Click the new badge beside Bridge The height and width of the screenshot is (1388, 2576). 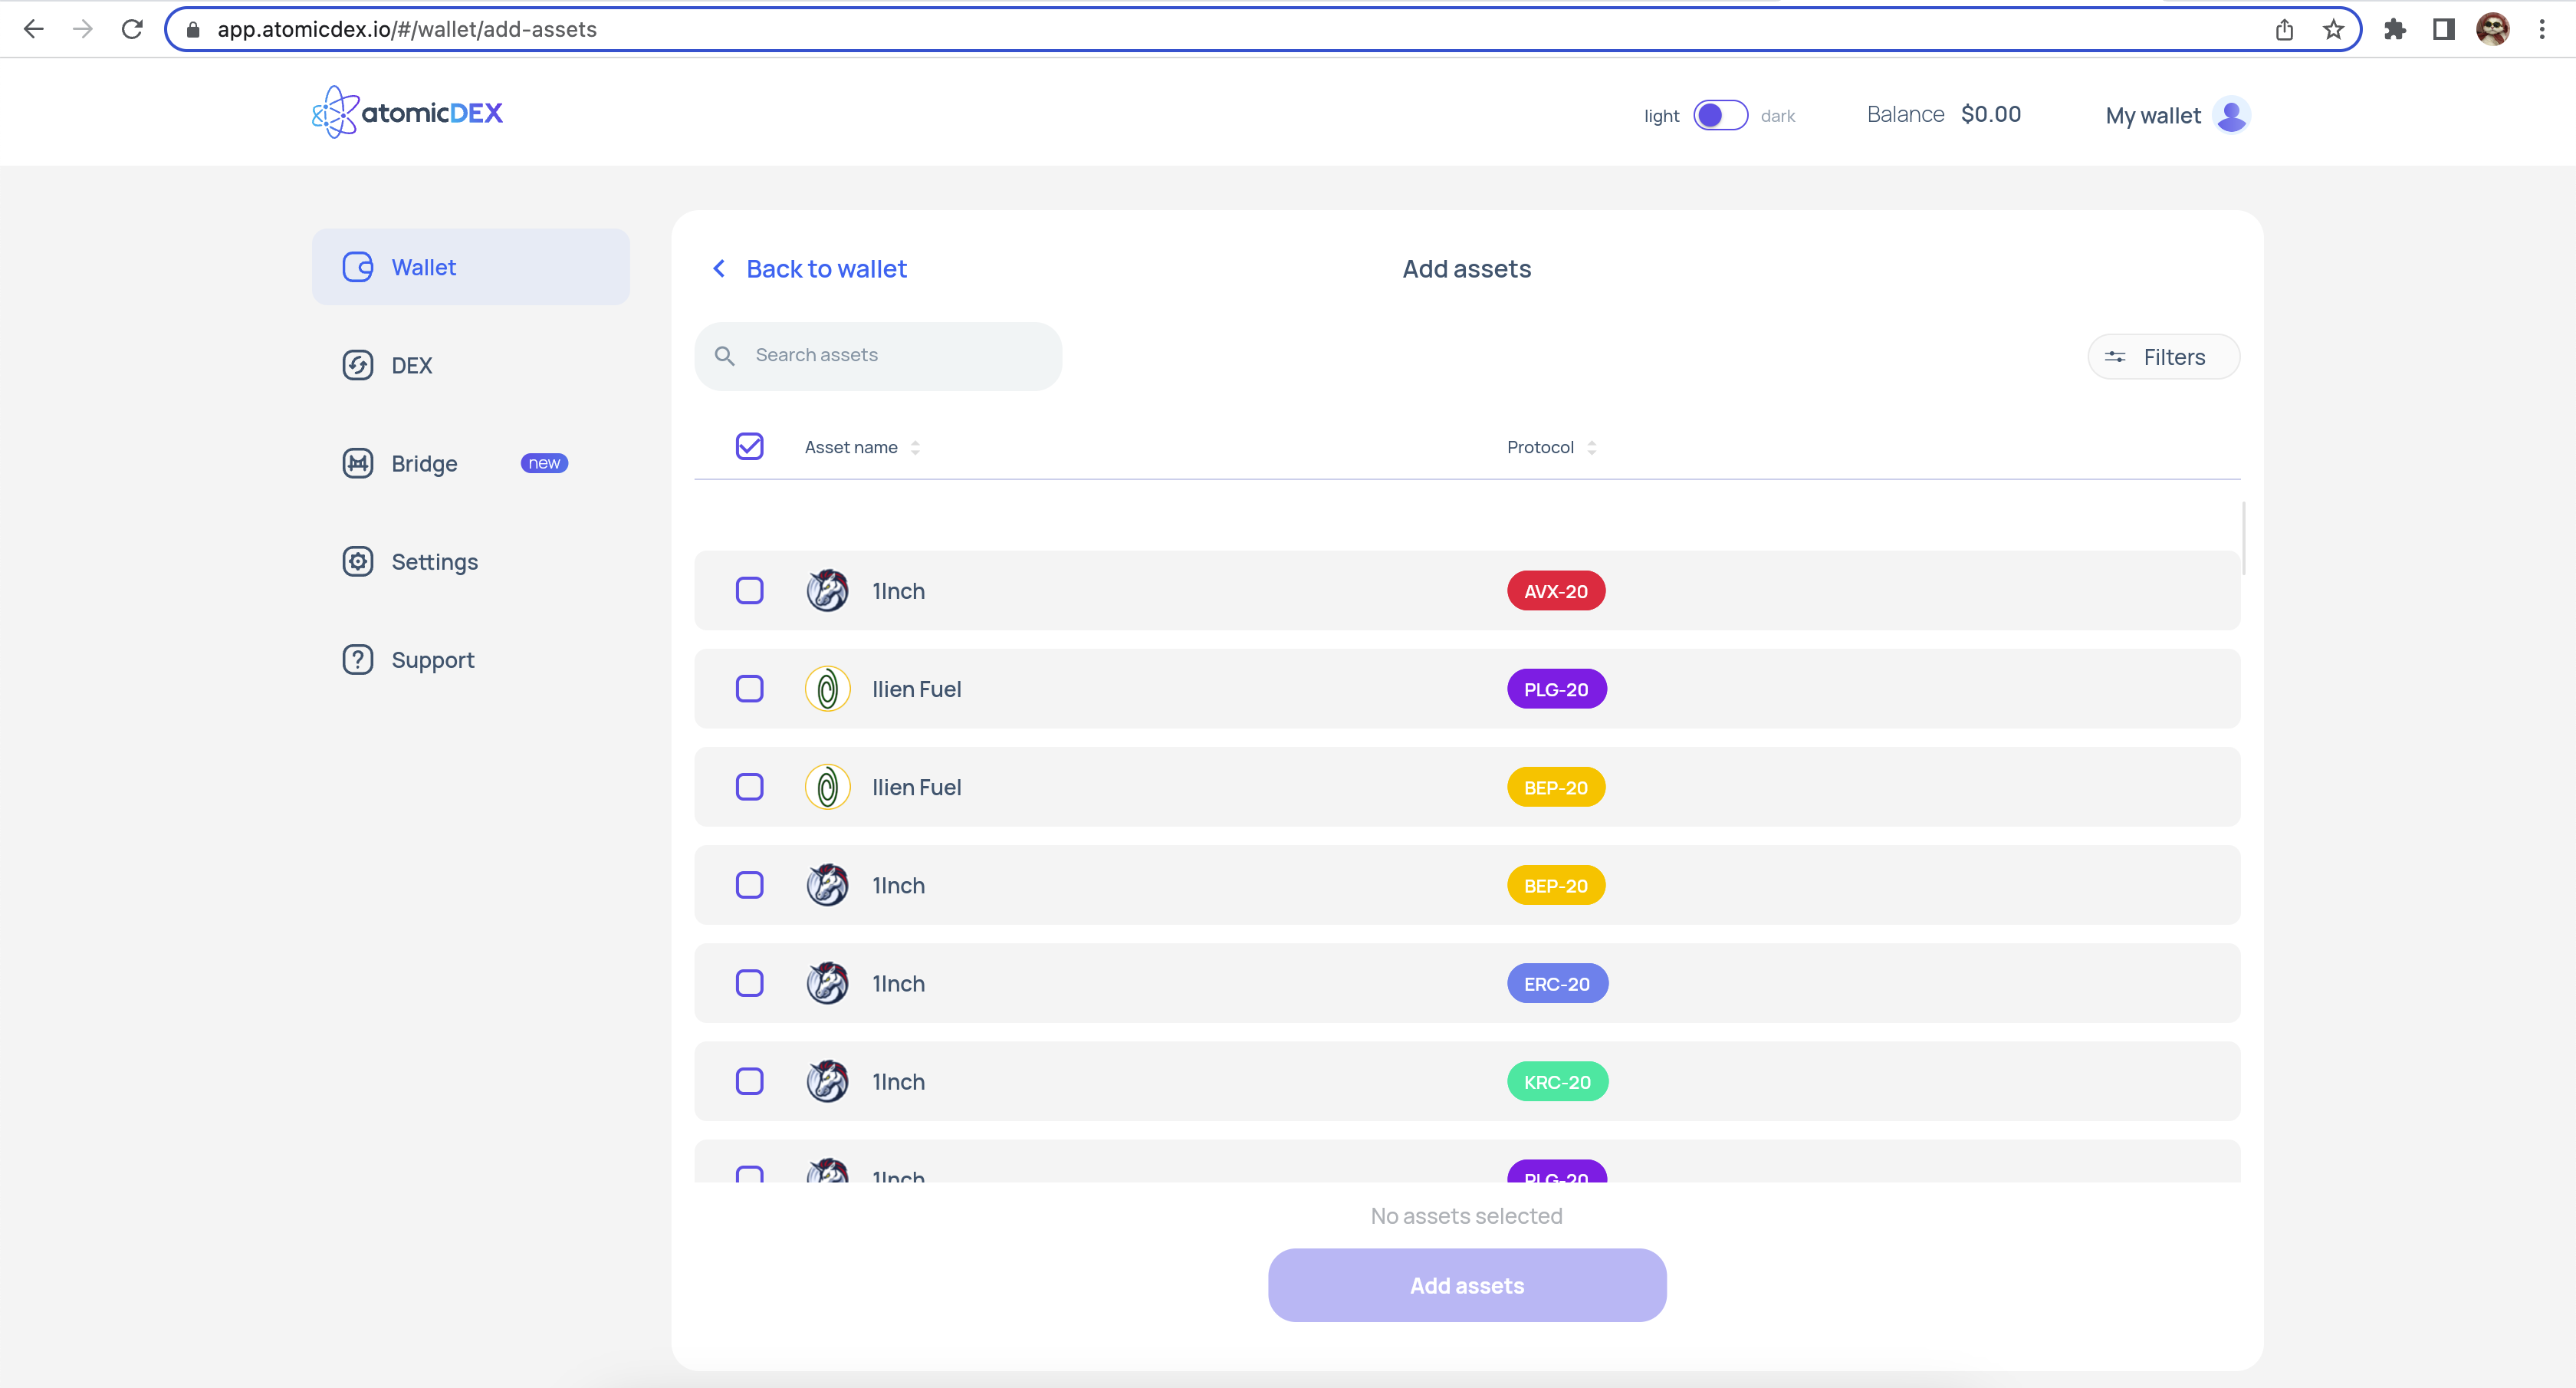543,463
